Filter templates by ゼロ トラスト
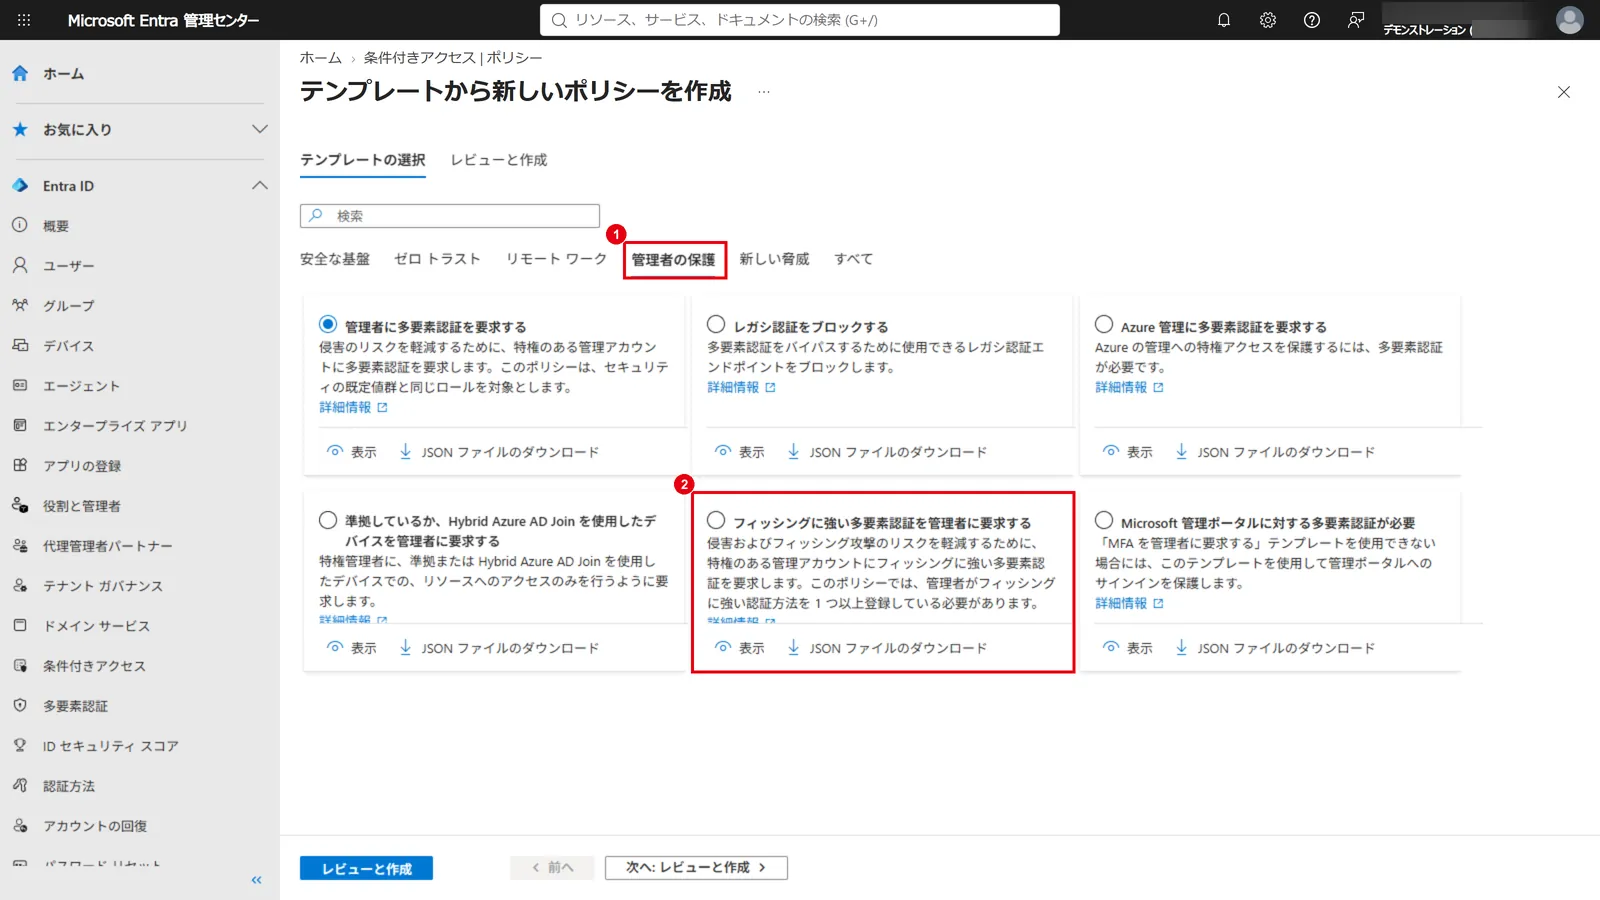This screenshot has width=1600, height=900. pos(437,259)
